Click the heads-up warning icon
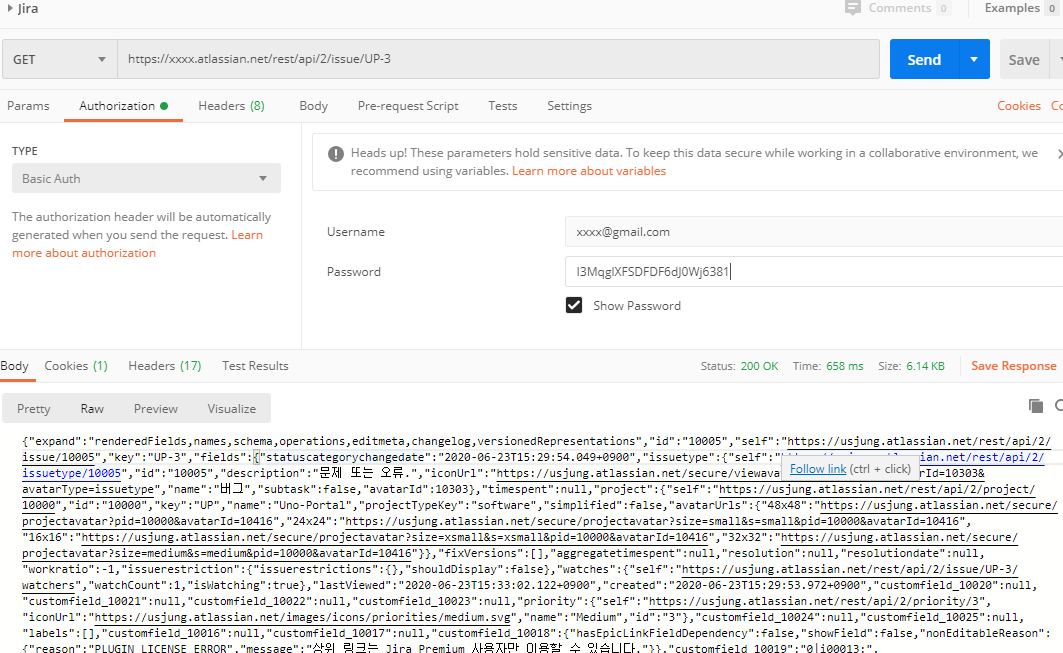This screenshot has width=1063, height=653. click(x=336, y=154)
